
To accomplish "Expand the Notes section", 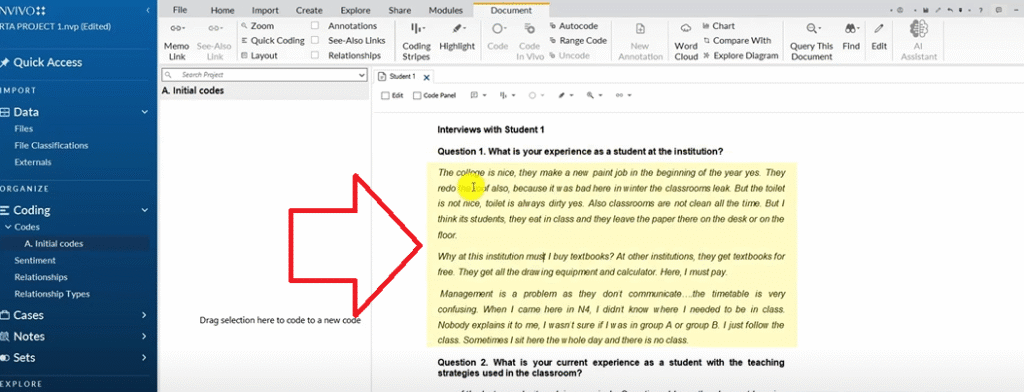I will pyautogui.click(x=144, y=336).
